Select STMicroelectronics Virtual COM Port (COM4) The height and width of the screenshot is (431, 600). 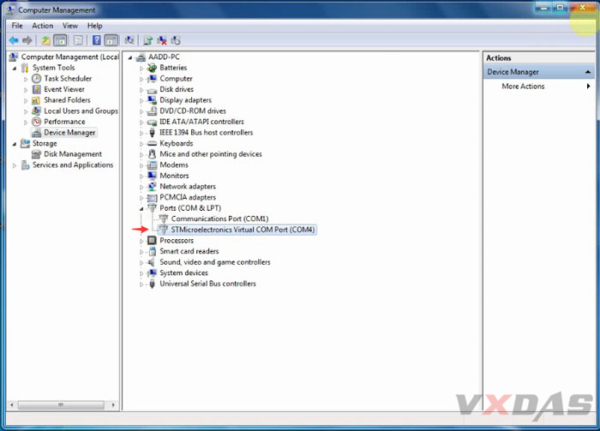pyautogui.click(x=243, y=229)
